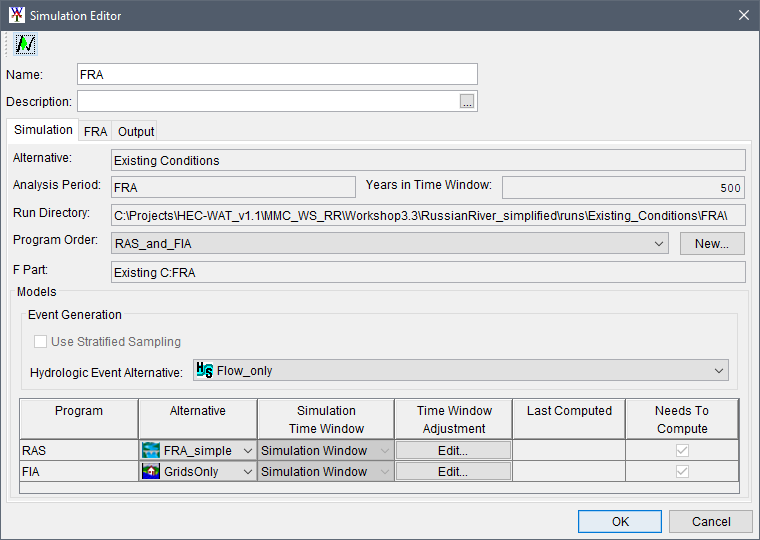Click Edit... for FIA time window adjustment

(453, 471)
